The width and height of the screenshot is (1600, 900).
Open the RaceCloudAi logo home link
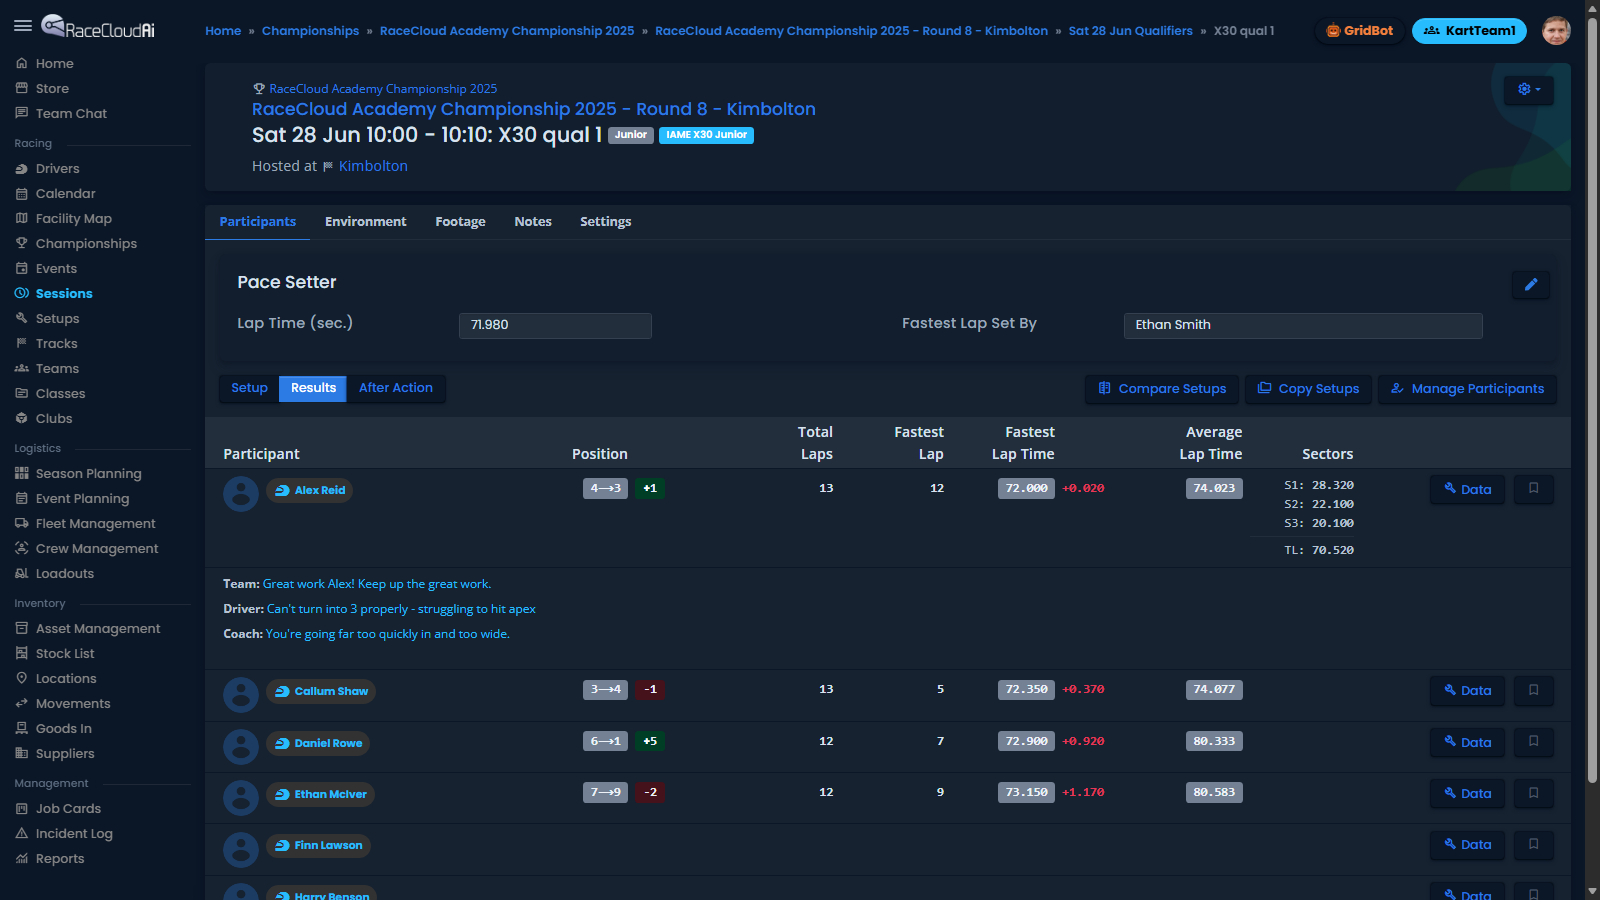point(100,25)
